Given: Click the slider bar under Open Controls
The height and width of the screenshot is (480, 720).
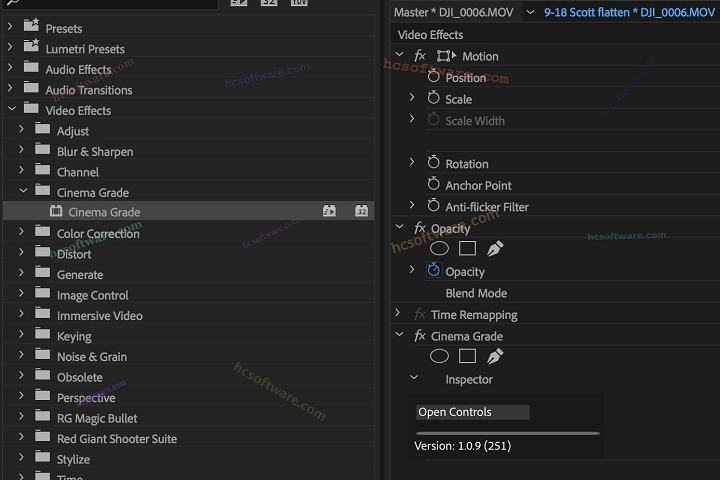Looking at the screenshot, I should point(507,433).
